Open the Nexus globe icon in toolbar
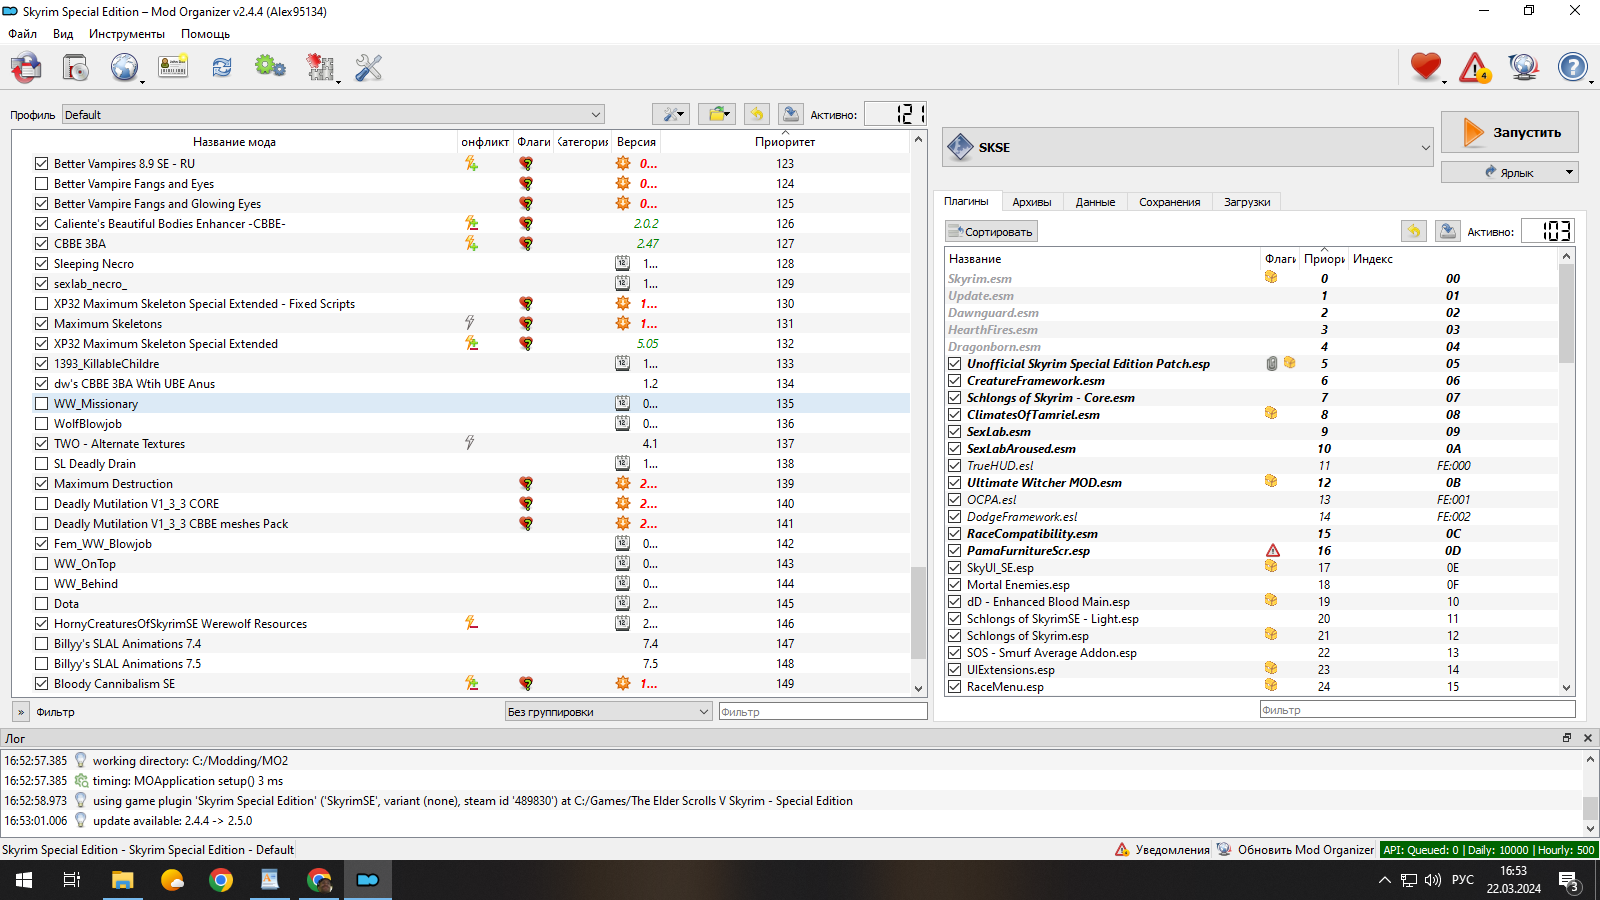The height and width of the screenshot is (900, 1600). click(125, 68)
